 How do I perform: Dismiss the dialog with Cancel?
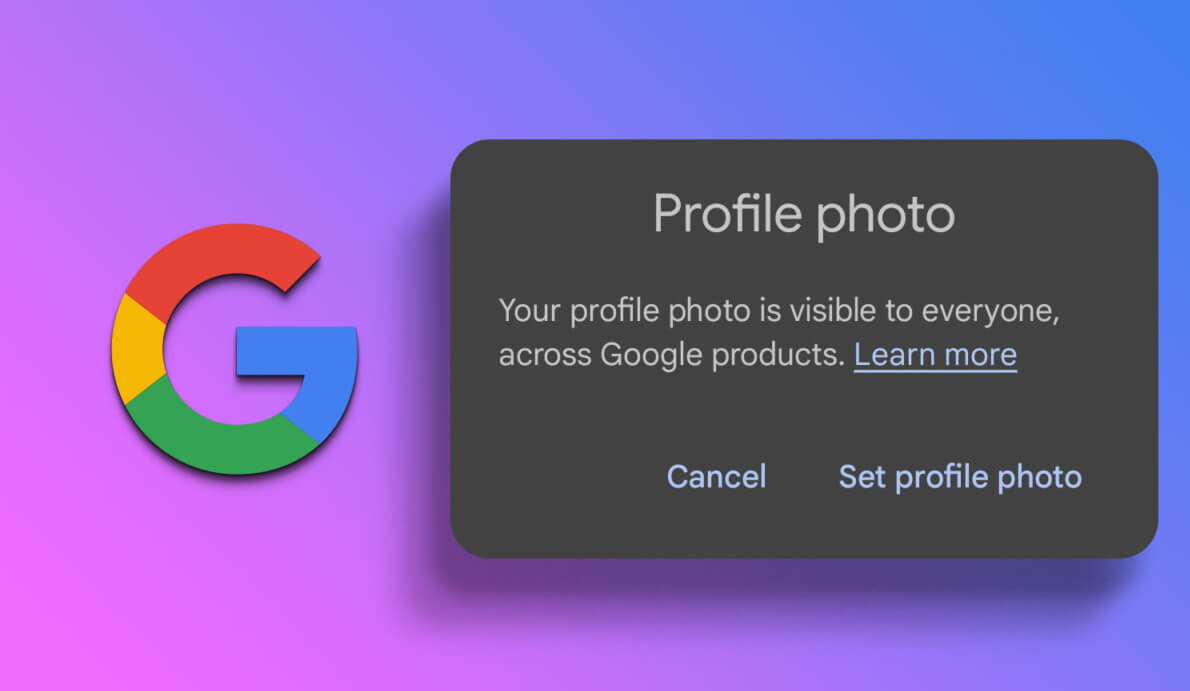(716, 477)
